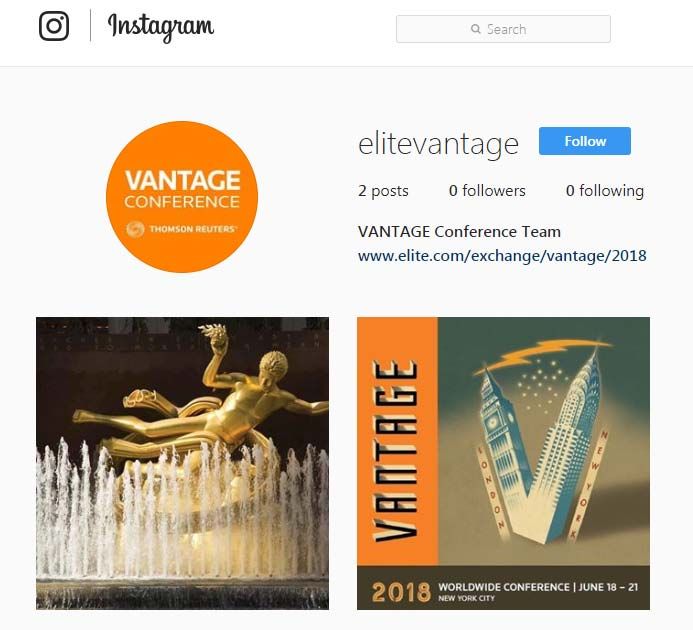Click the Thomson Reuters logo in the profile picture
693x630 pixels.
tap(181, 229)
